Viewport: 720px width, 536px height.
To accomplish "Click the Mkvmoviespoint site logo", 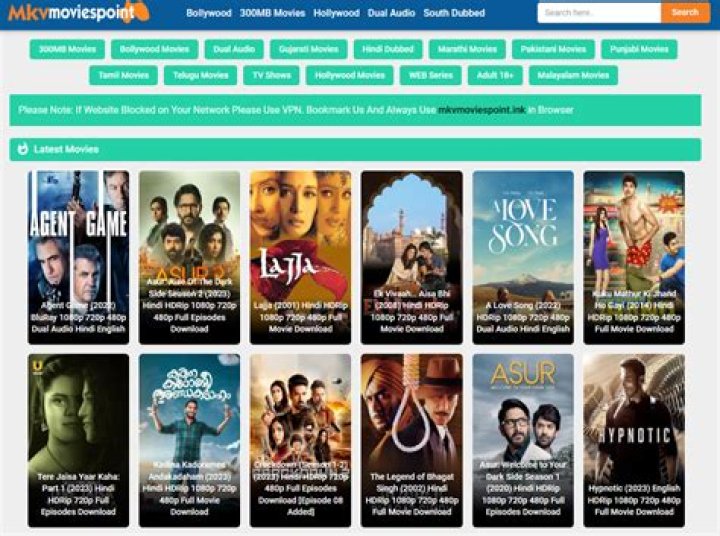I will 79,12.
